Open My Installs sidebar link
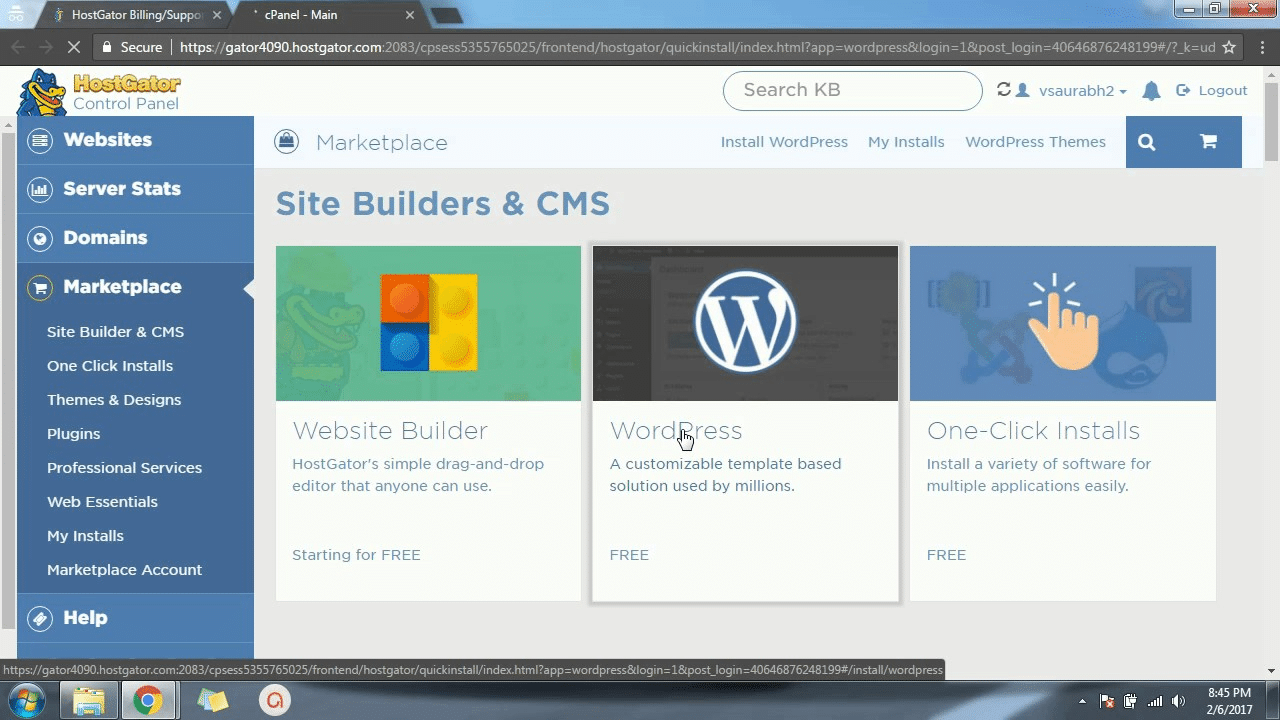Screen dimensions: 1280x720 tap(85, 536)
